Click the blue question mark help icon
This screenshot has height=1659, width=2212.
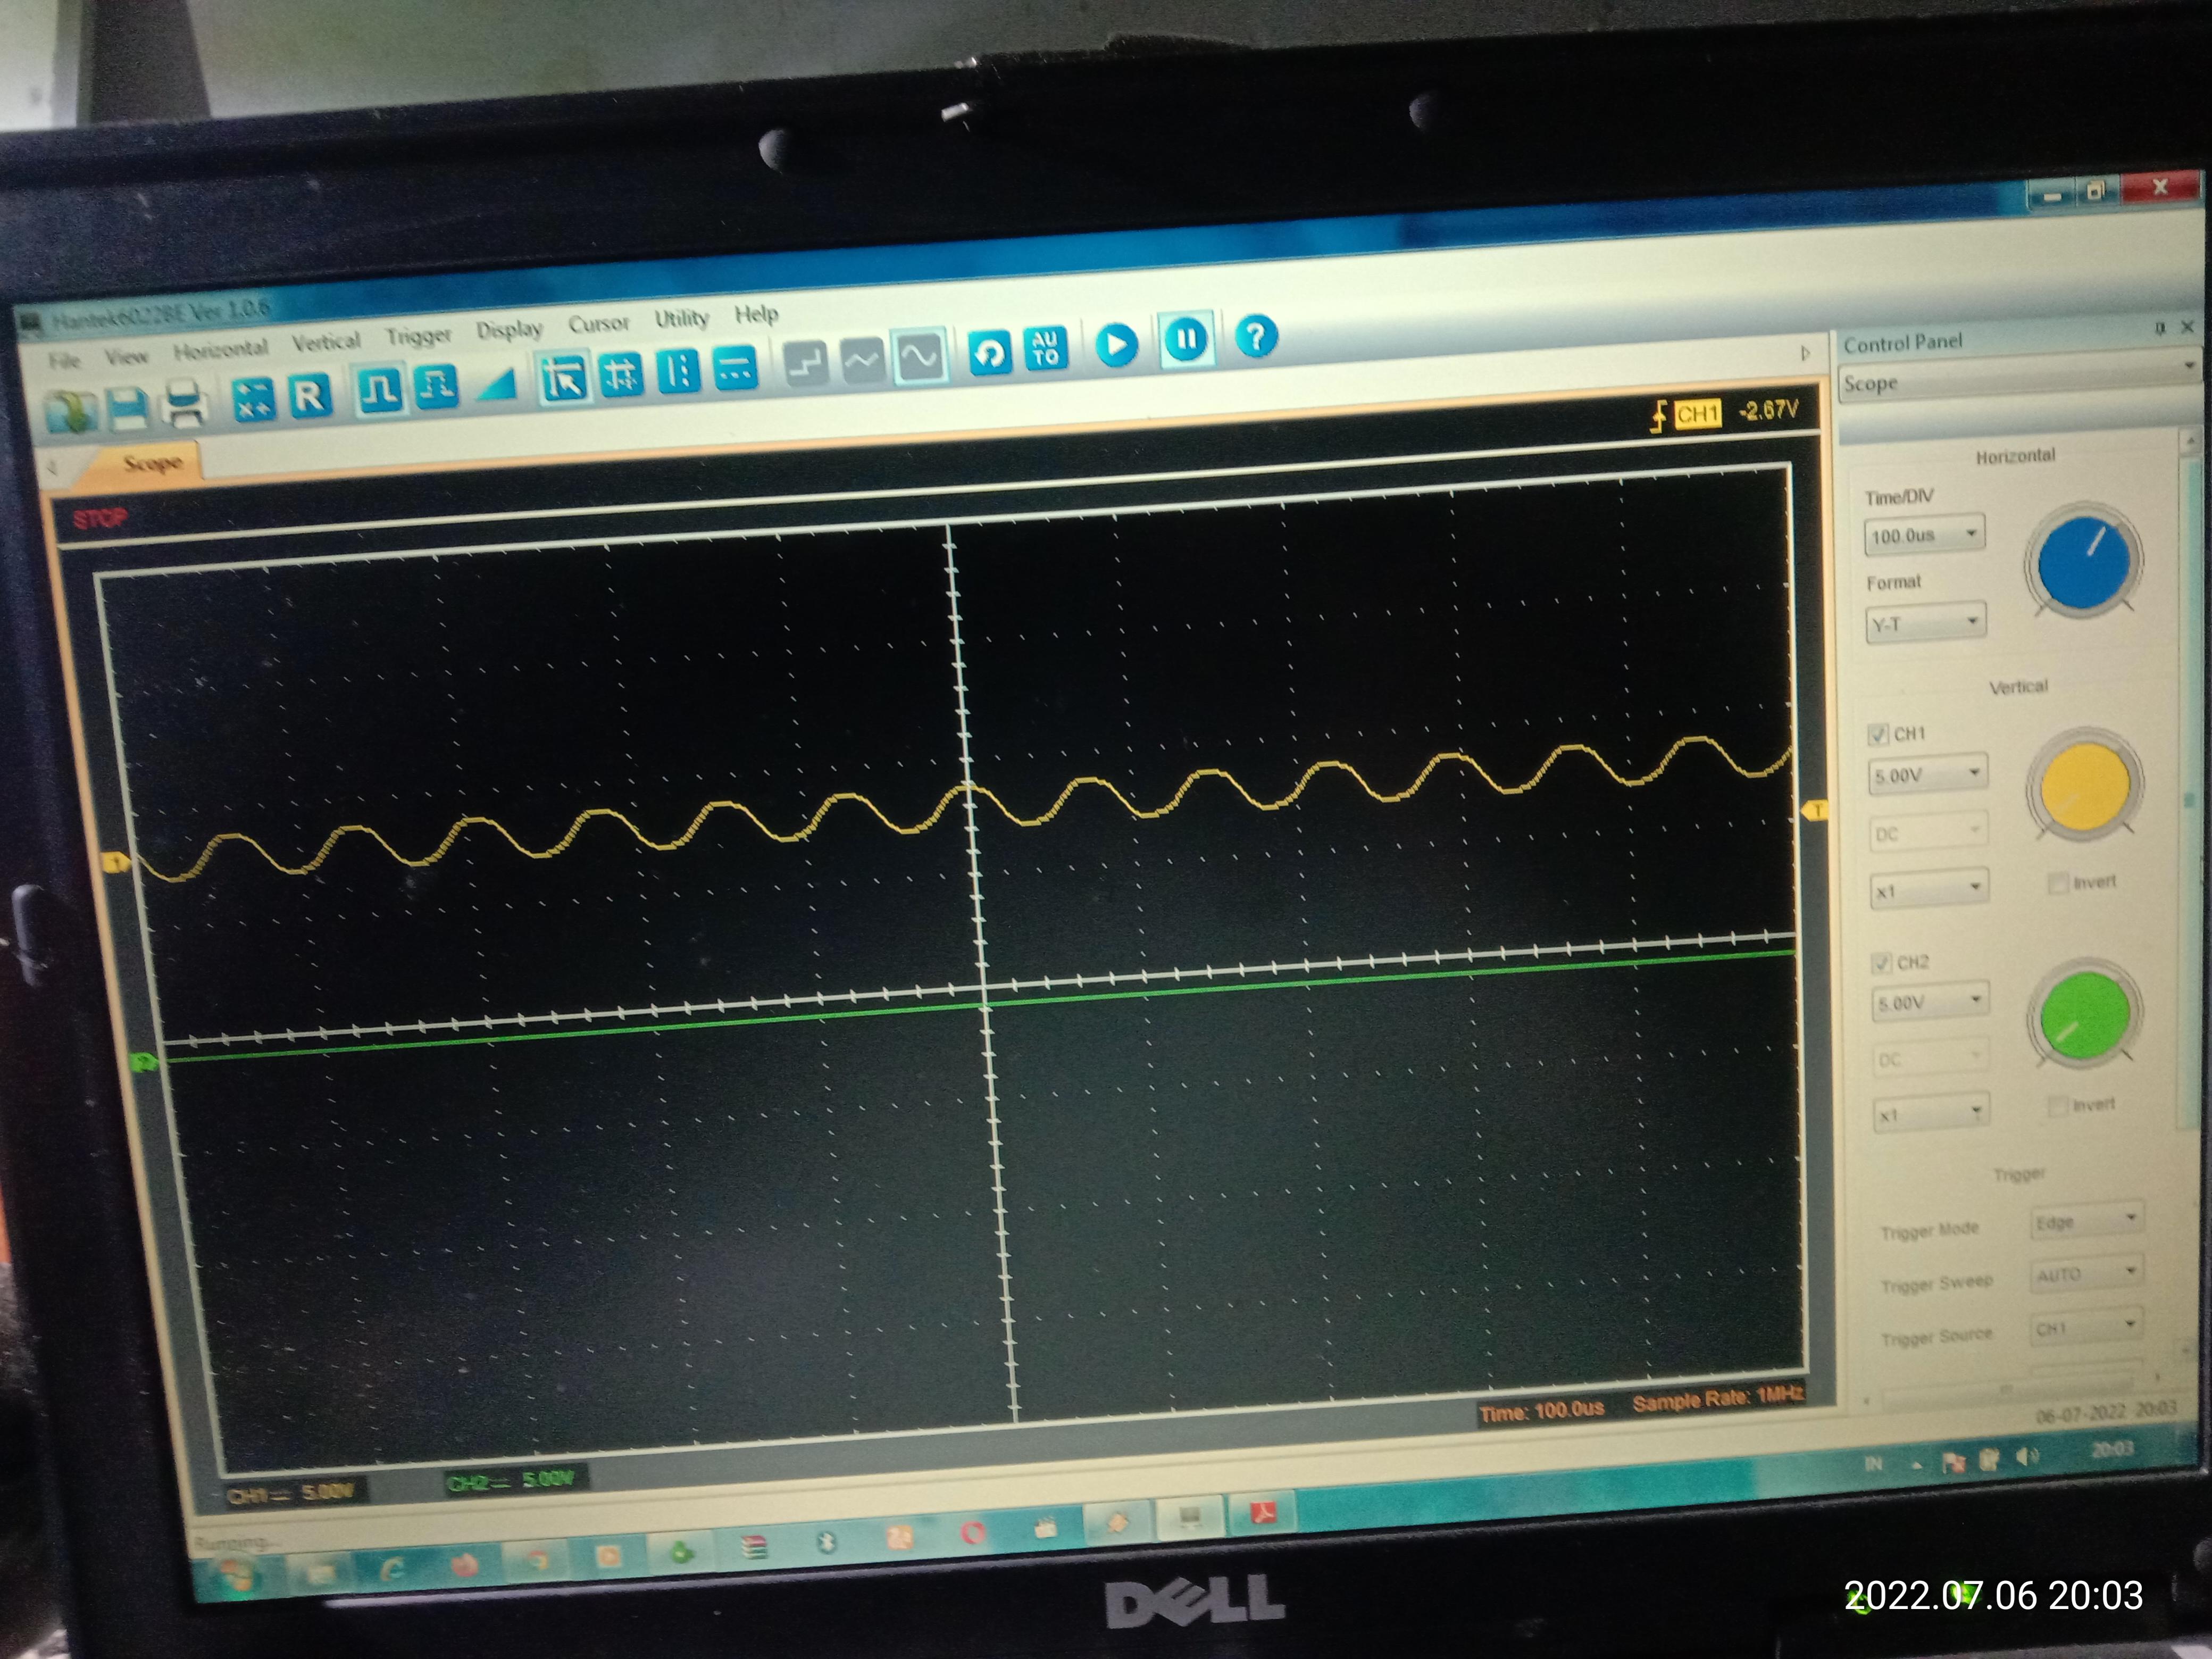click(1256, 337)
